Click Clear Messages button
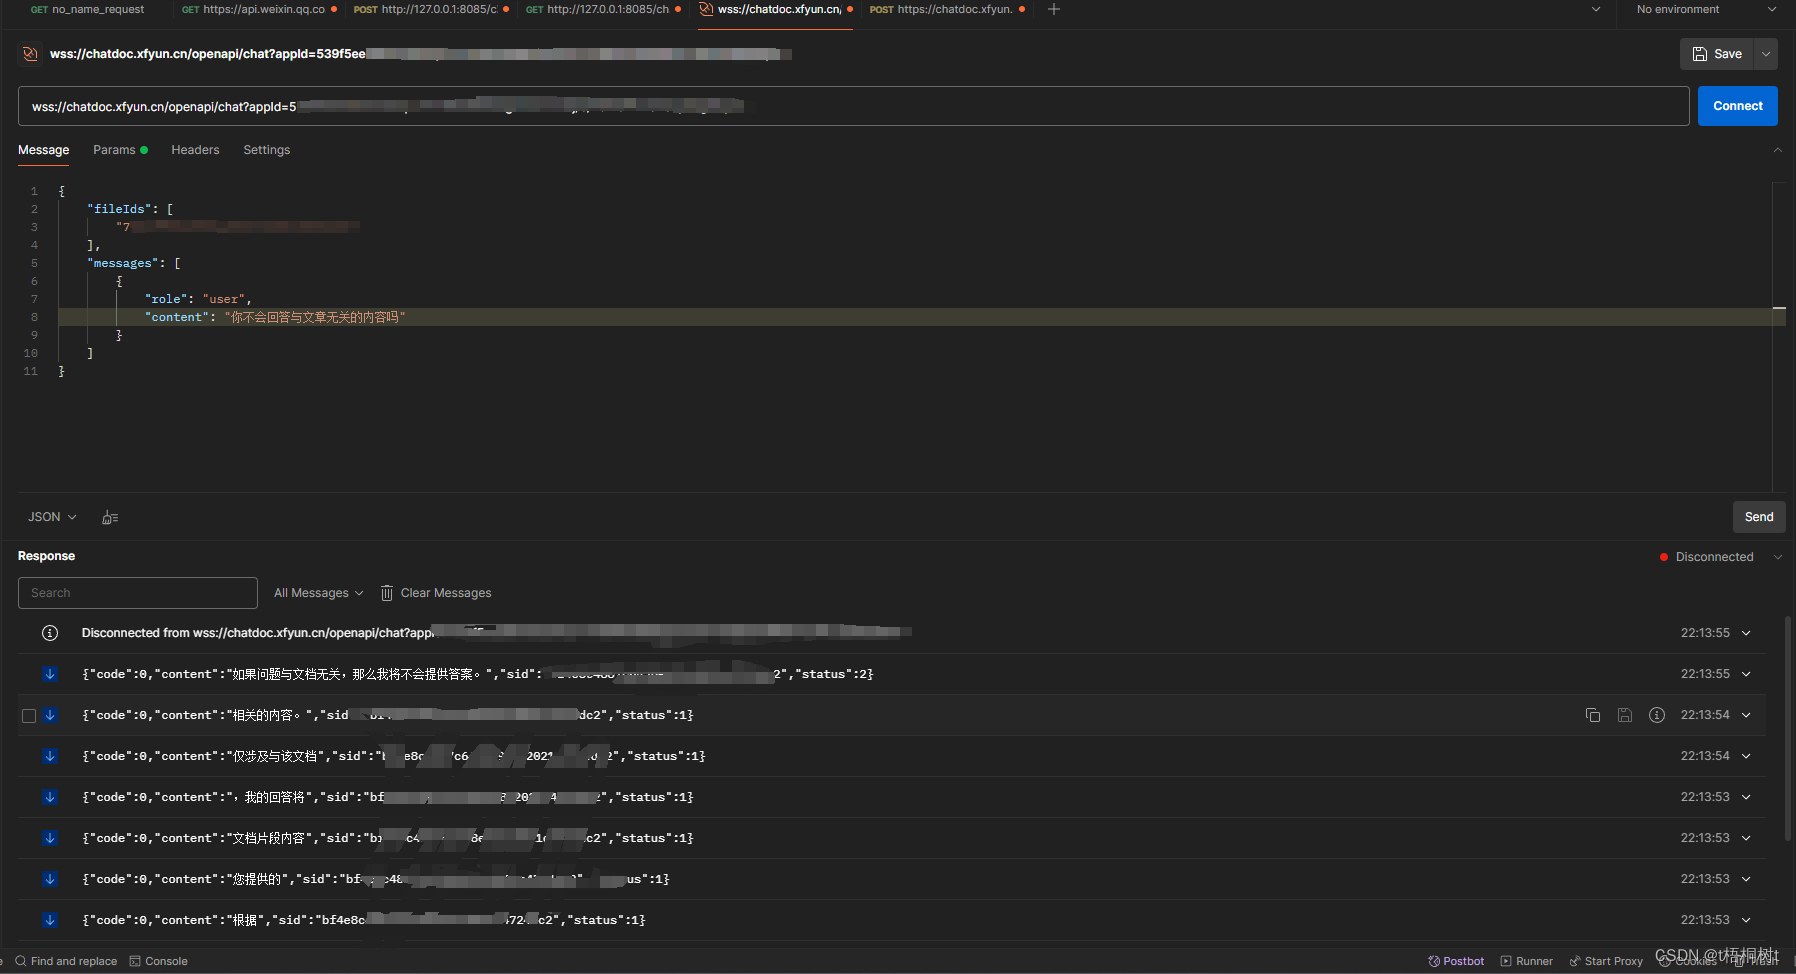 436,593
